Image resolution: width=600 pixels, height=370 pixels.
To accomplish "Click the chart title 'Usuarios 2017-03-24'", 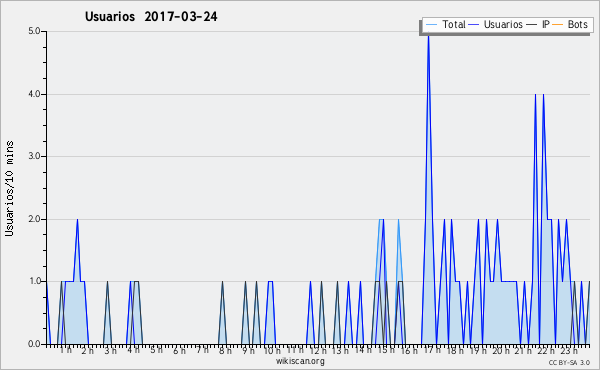I will 151,17.
